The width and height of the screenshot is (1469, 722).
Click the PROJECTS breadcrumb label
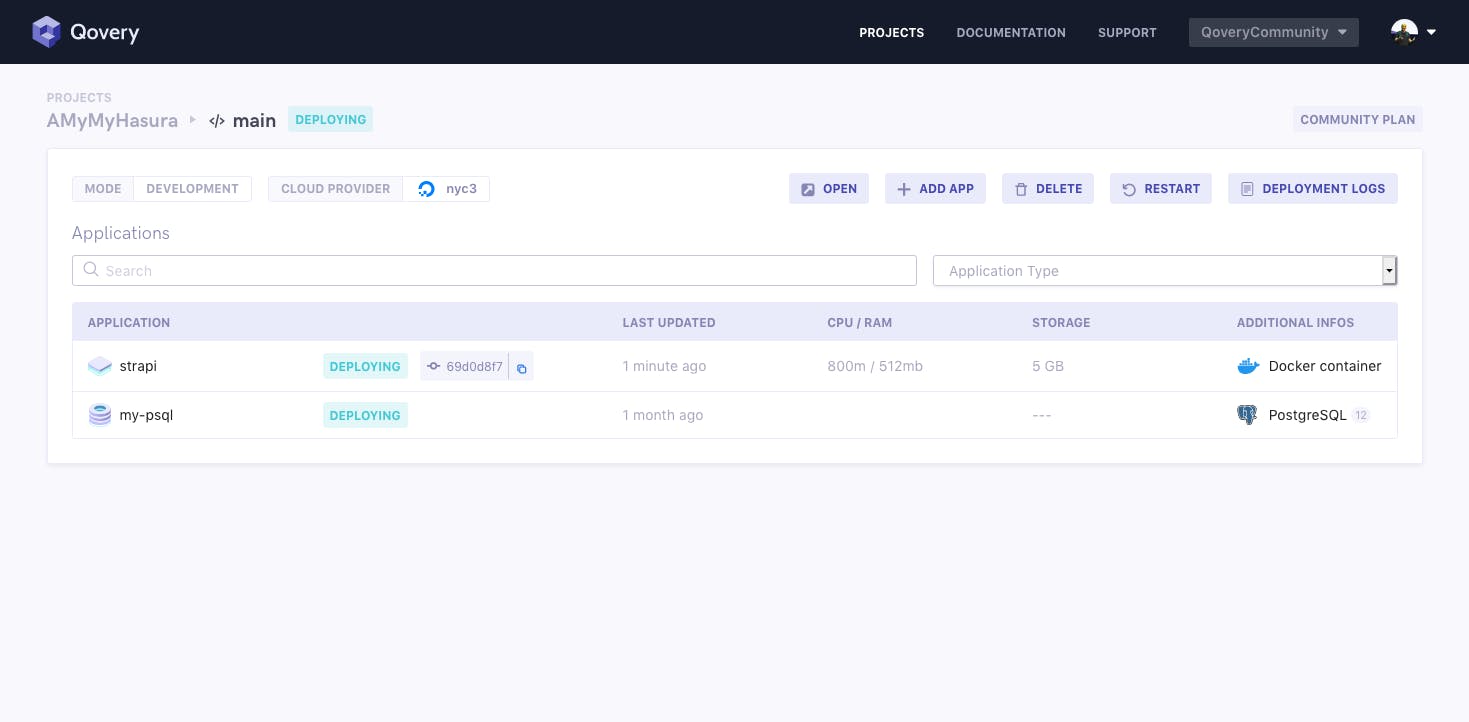(79, 98)
